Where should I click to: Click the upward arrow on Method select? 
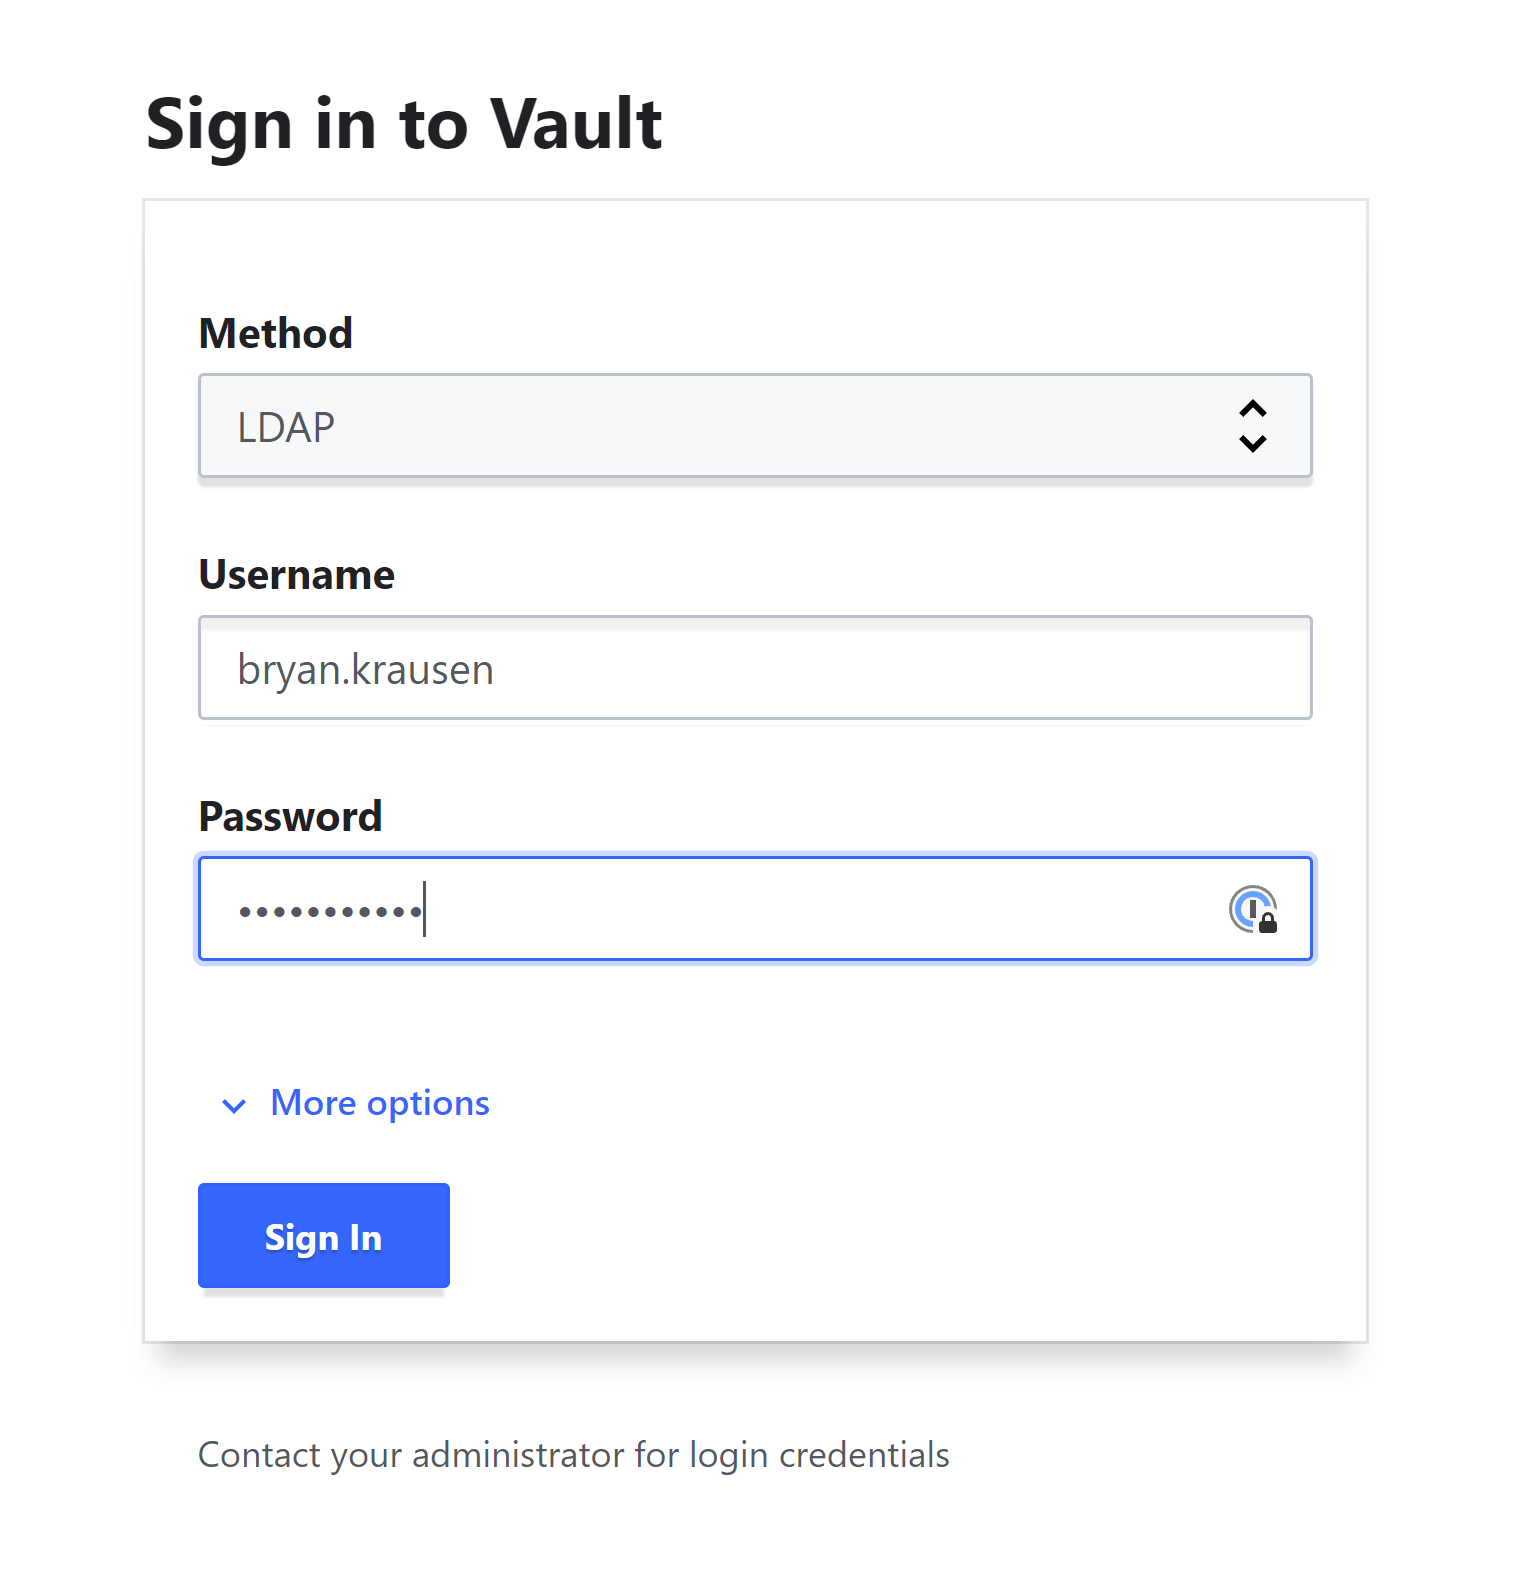(x=1253, y=409)
